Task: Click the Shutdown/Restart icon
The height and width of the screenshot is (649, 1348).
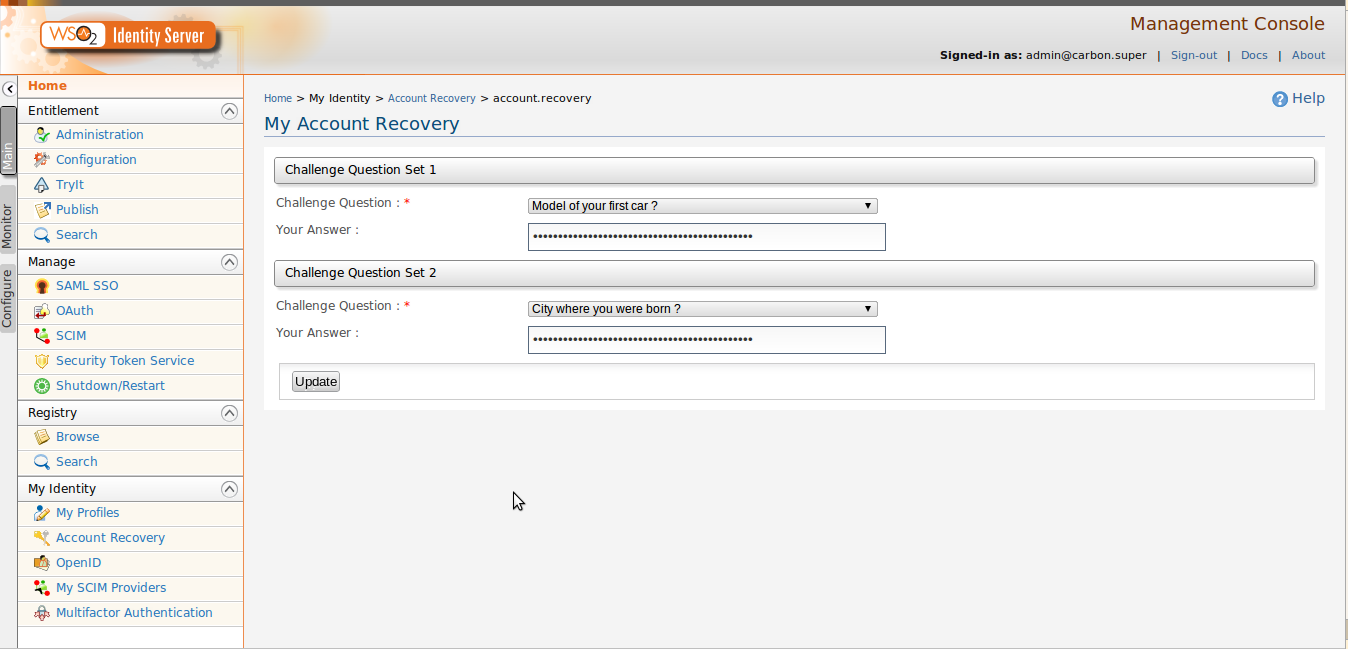Action: [42, 385]
